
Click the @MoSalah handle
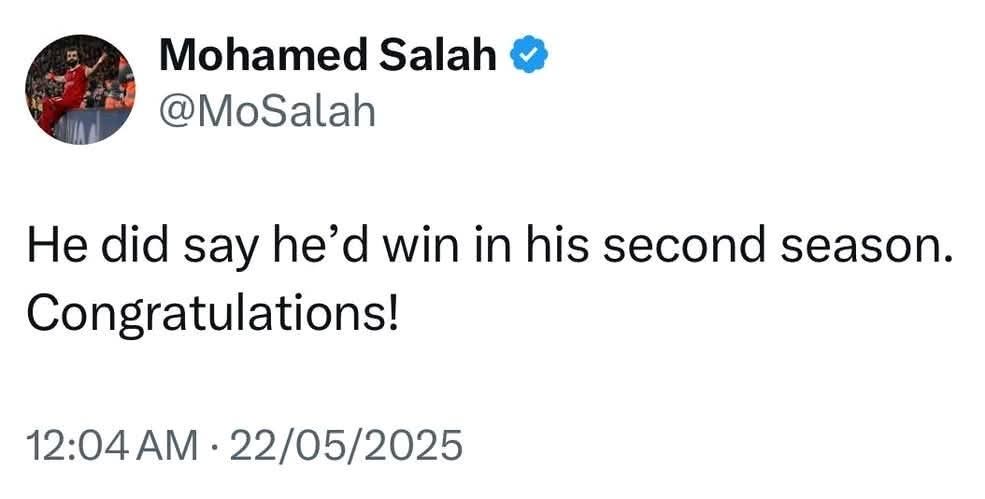268,112
